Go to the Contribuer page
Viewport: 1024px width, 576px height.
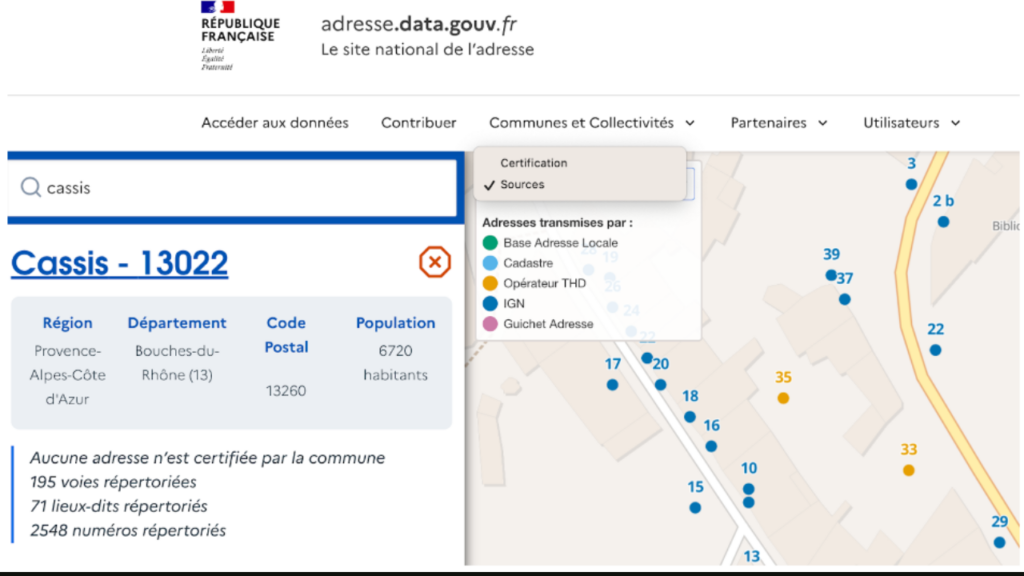[x=419, y=123]
